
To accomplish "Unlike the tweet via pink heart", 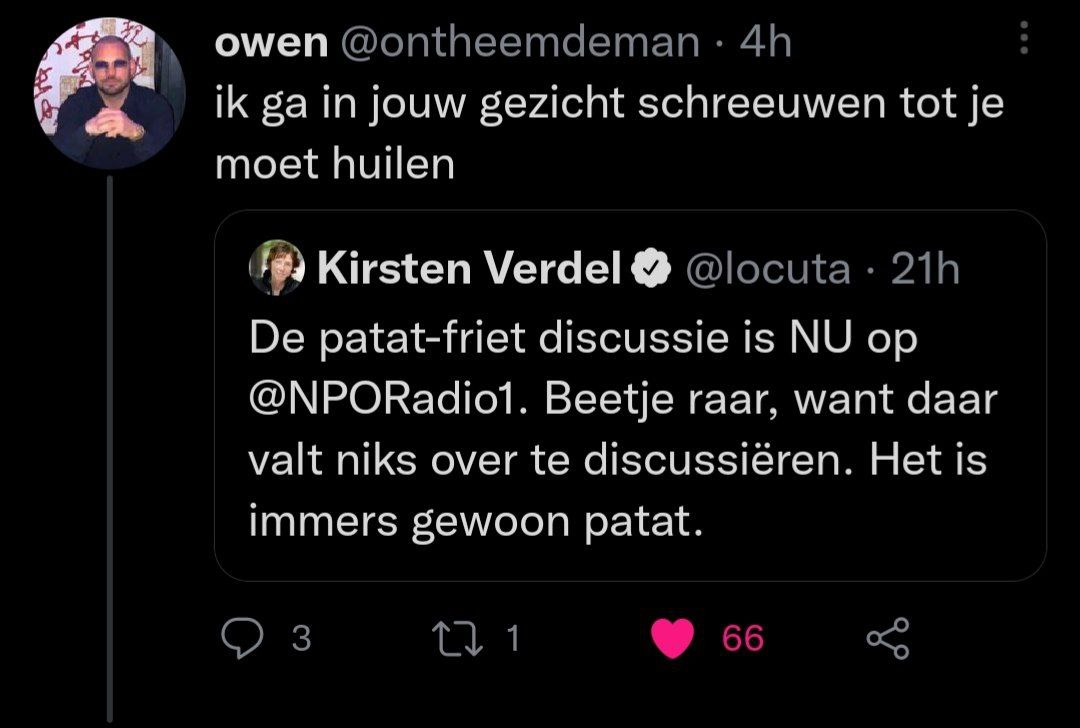I will (672, 639).
